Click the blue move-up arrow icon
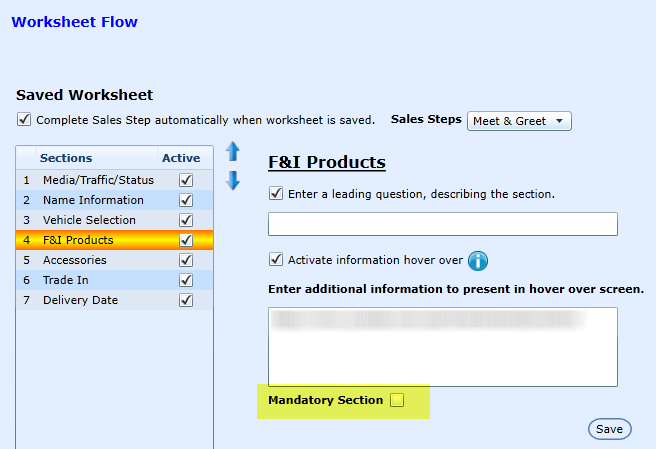656x449 pixels. coord(233,152)
